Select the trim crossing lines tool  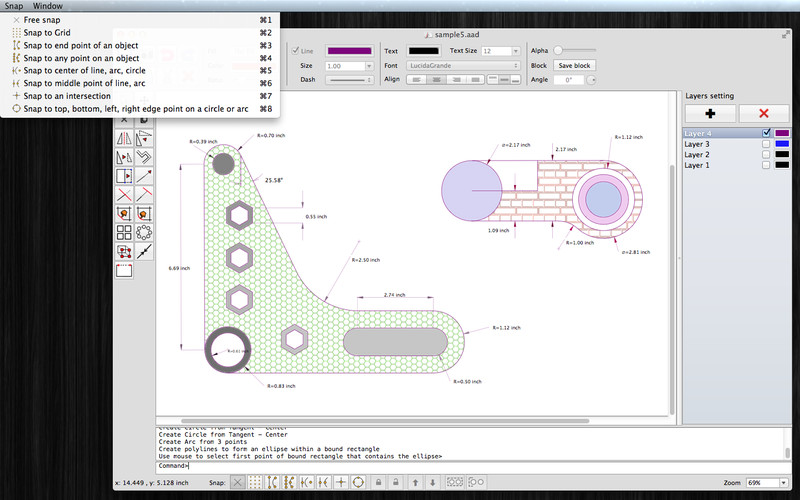(x=124, y=195)
